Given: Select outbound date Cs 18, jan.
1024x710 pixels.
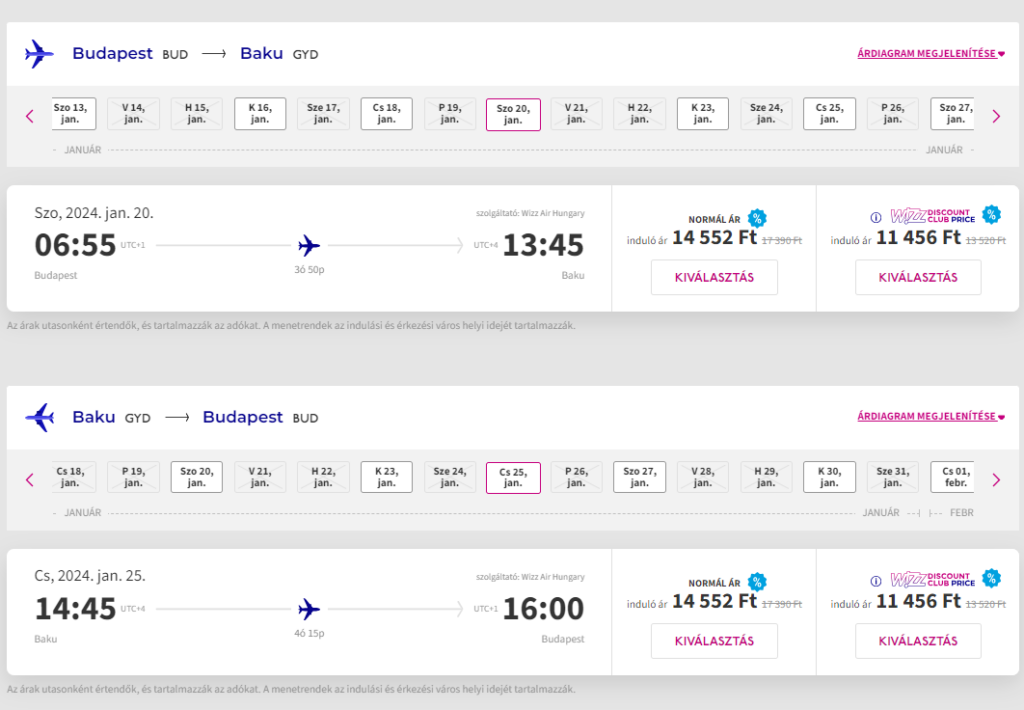Looking at the screenshot, I should (x=386, y=114).
